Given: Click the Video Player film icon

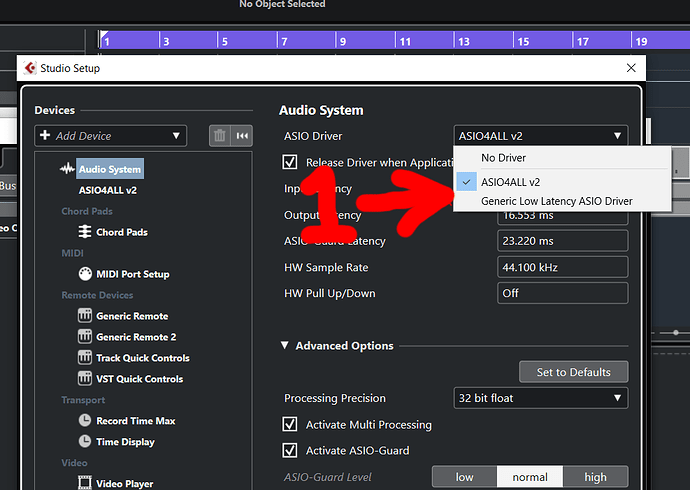Looking at the screenshot, I should [85, 483].
